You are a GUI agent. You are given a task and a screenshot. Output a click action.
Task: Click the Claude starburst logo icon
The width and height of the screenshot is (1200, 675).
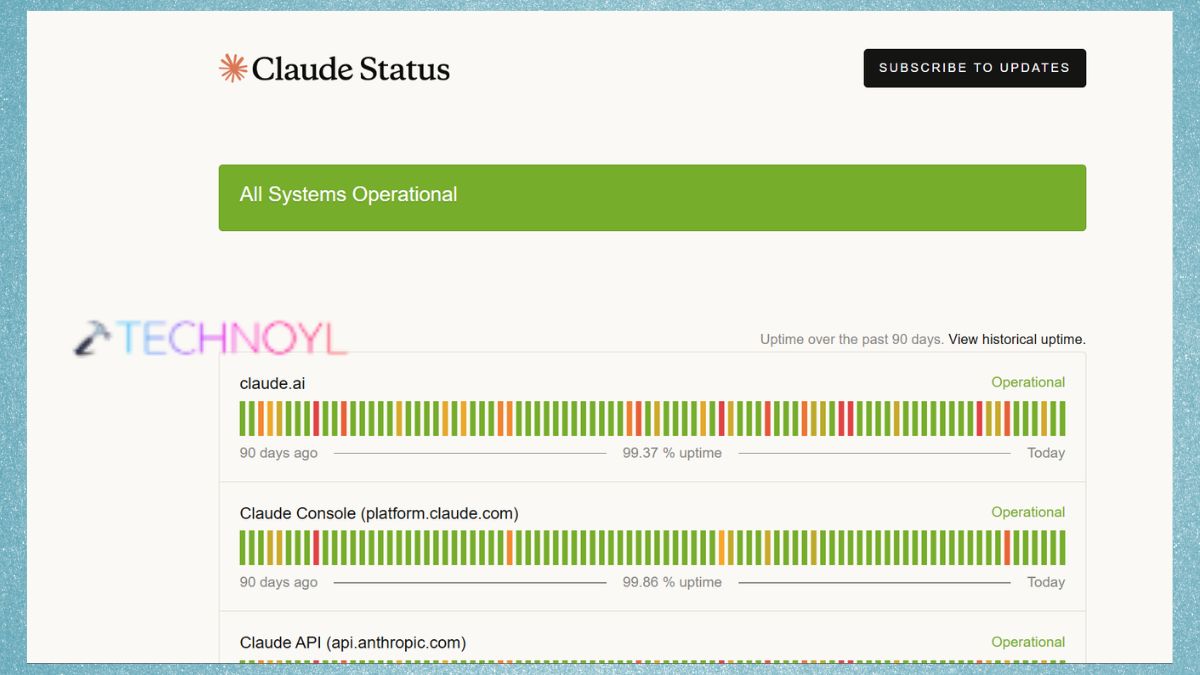click(x=233, y=68)
